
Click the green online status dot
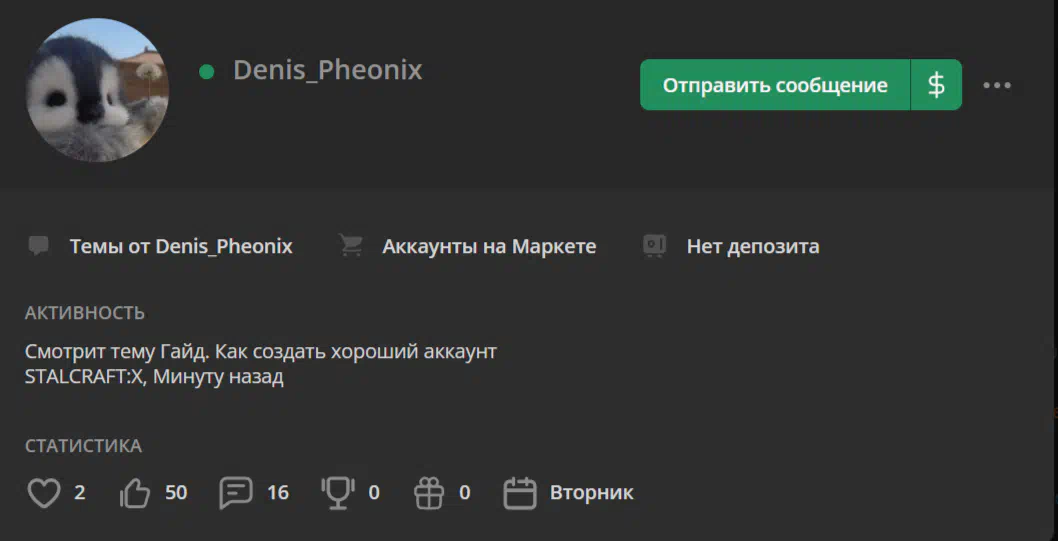coord(206,72)
